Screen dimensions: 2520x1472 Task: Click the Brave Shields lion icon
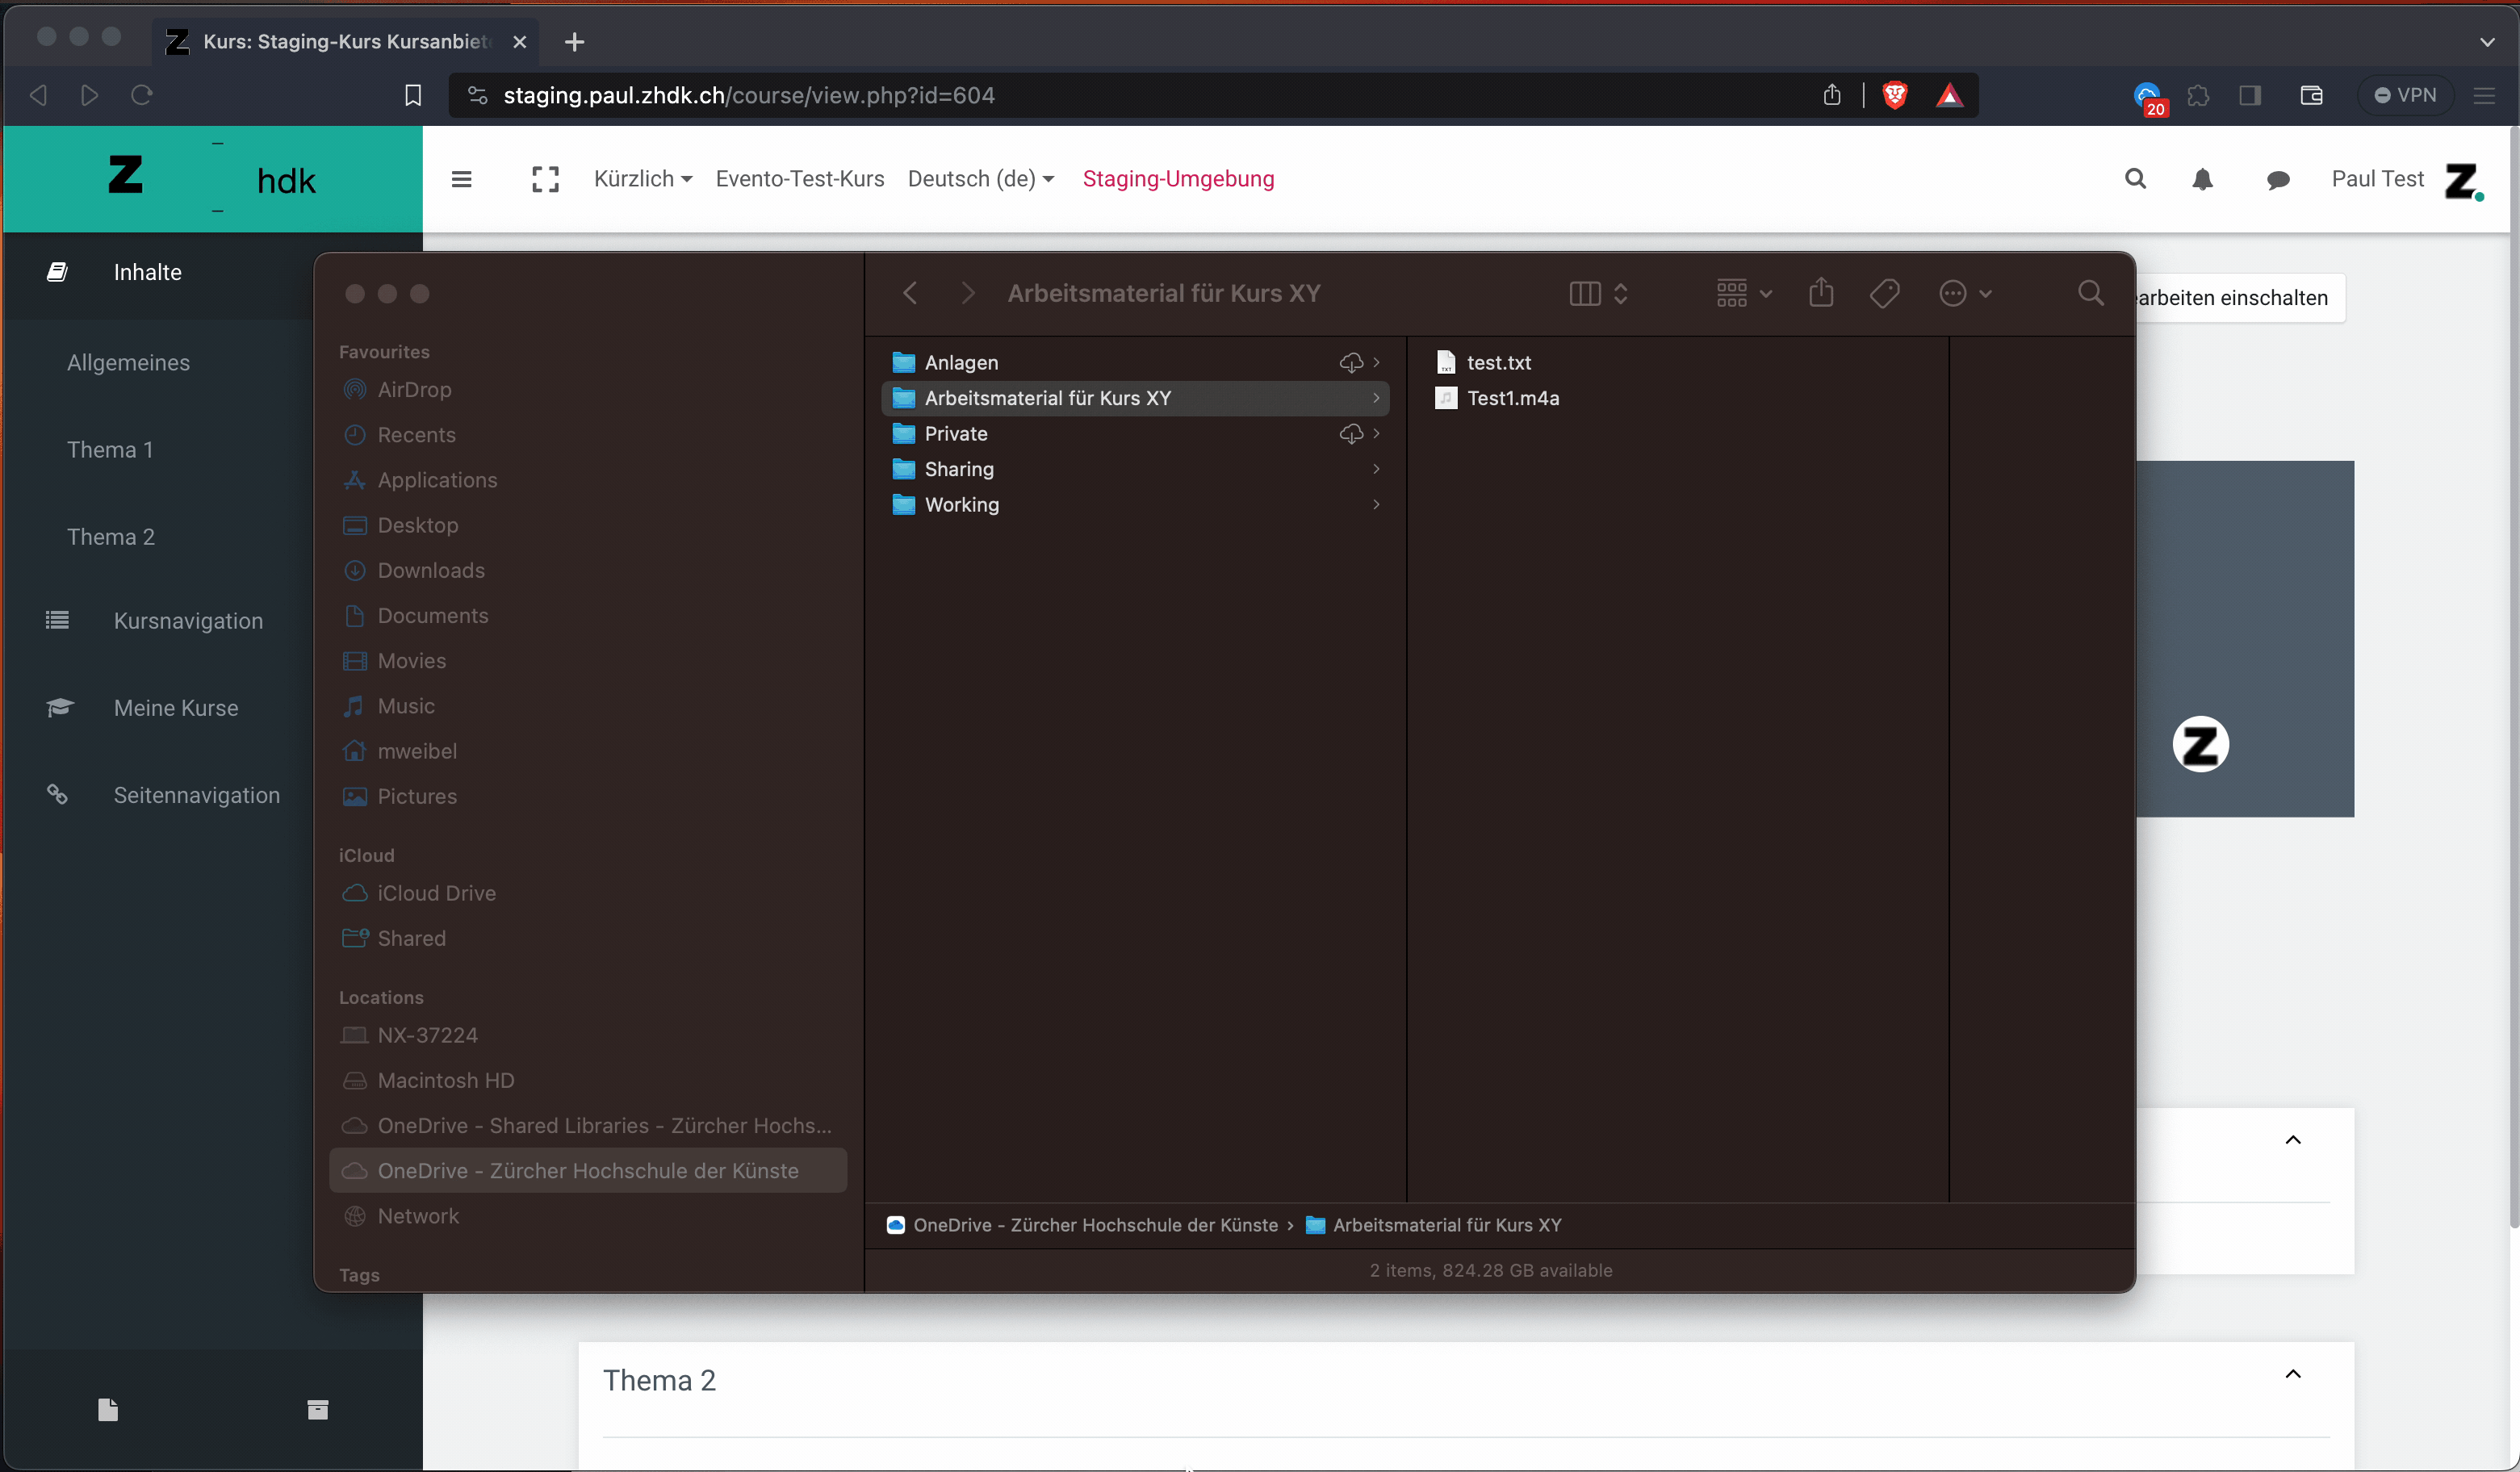coord(1894,95)
